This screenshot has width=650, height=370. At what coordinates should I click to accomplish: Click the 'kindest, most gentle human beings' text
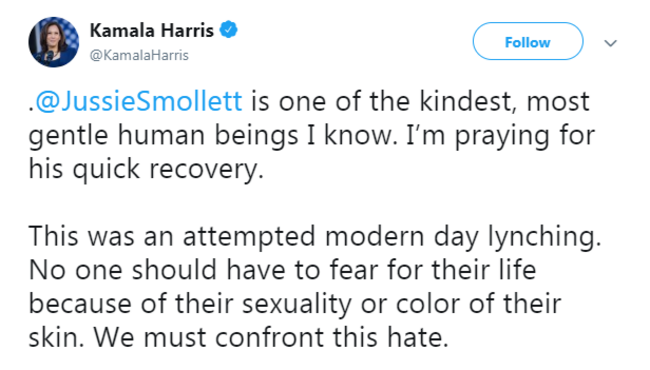[x=309, y=118]
